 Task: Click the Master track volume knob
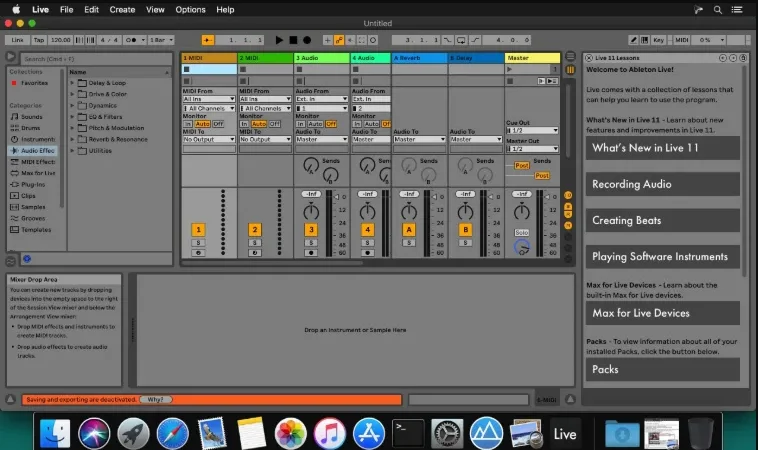[x=521, y=212]
